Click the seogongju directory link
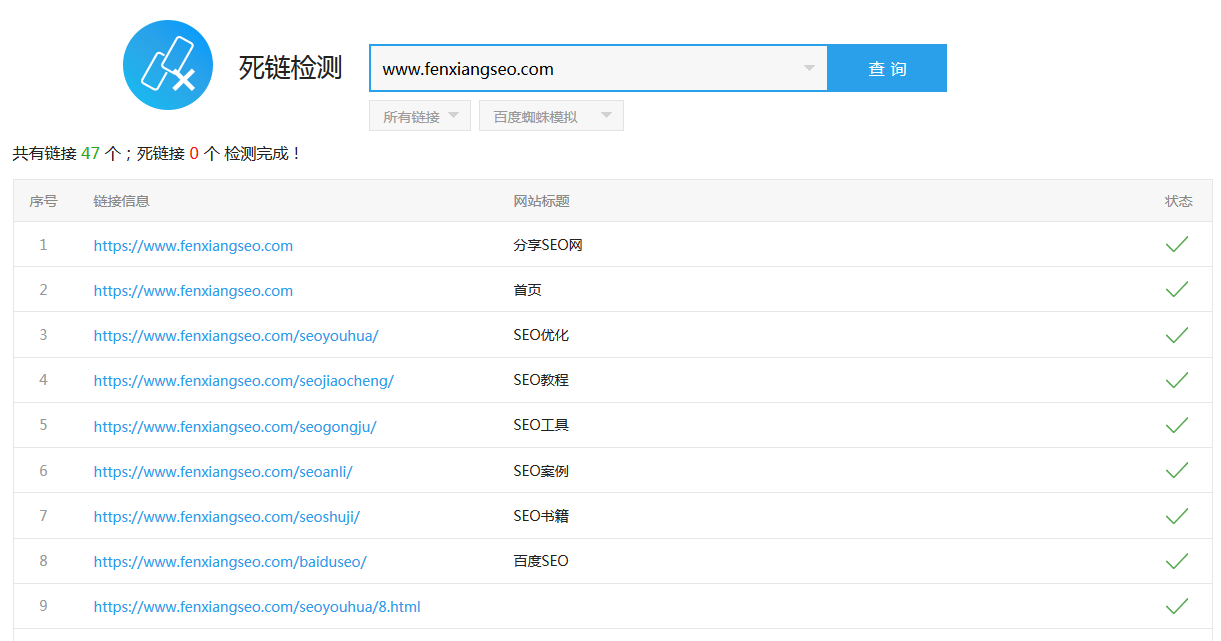The height and width of the screenshot is (641, 1221). point(235,425)
